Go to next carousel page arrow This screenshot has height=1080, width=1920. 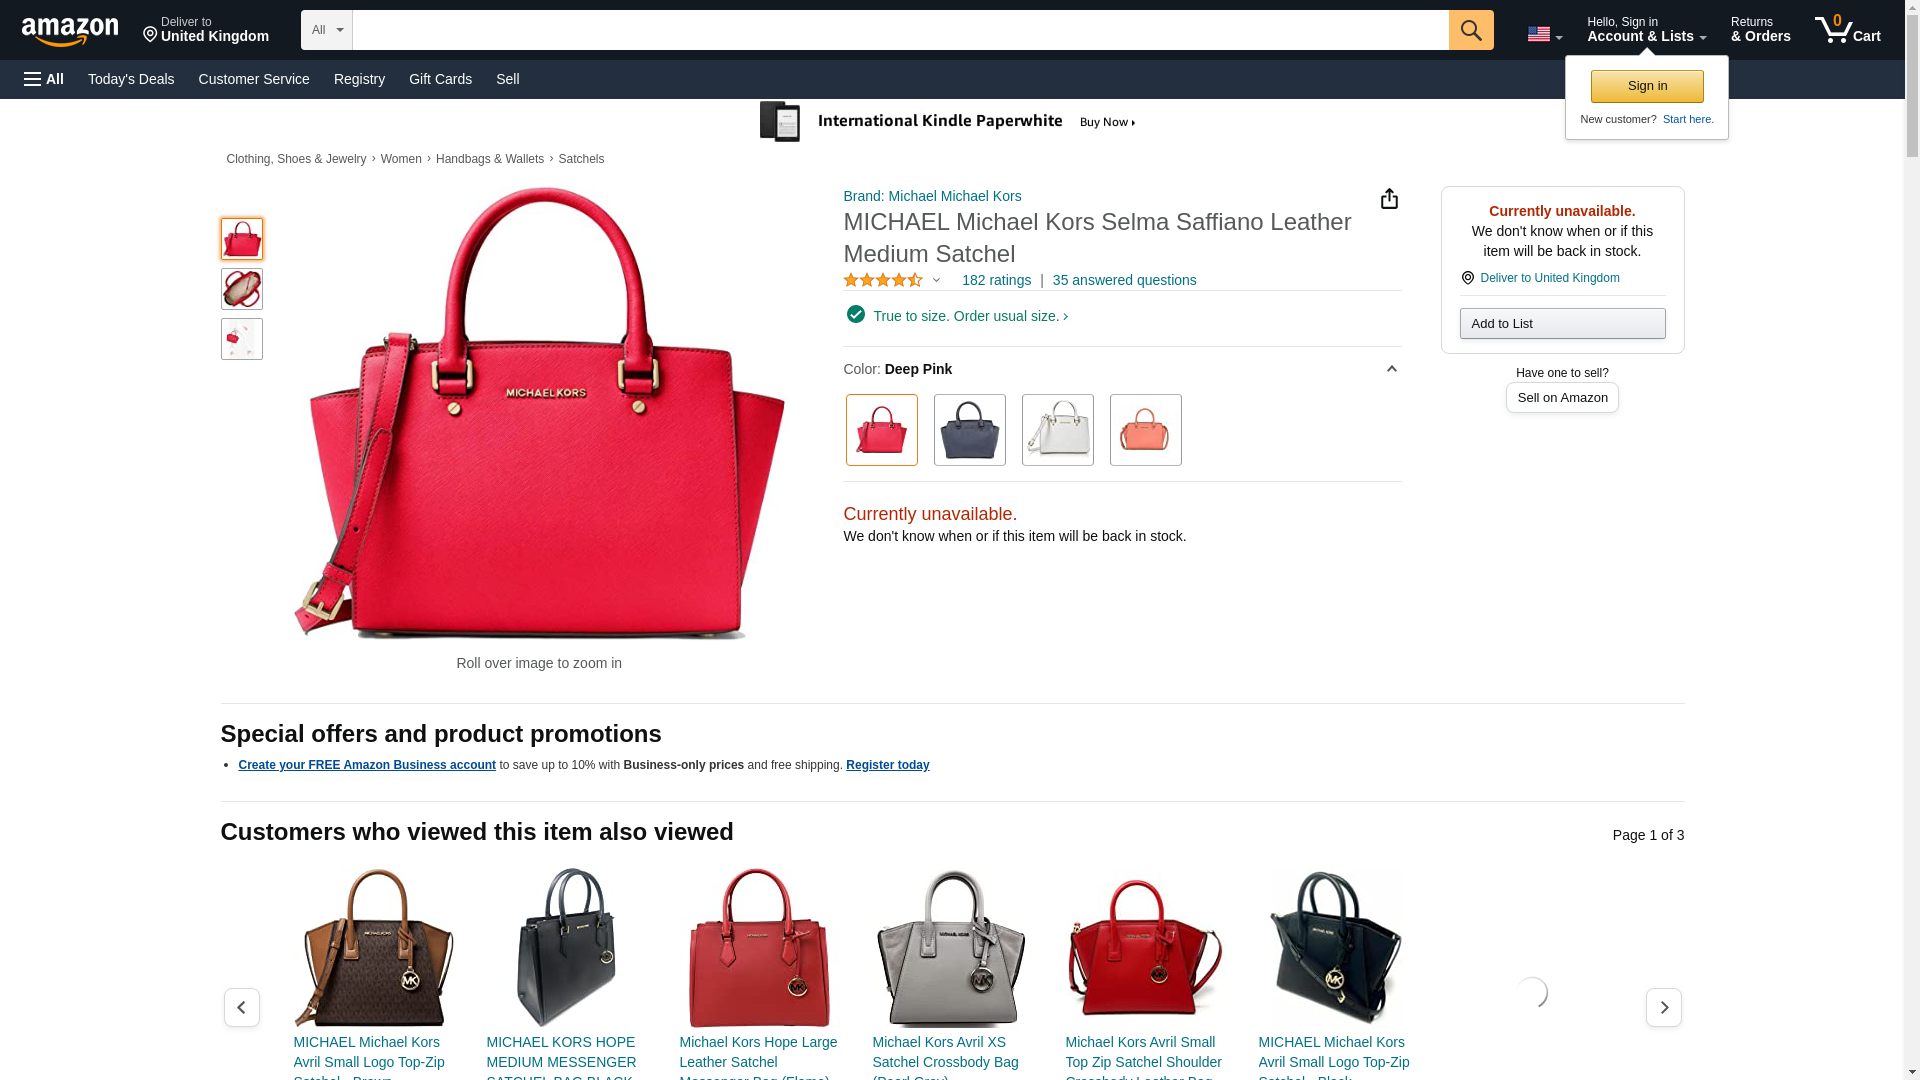point(1664,1008)
